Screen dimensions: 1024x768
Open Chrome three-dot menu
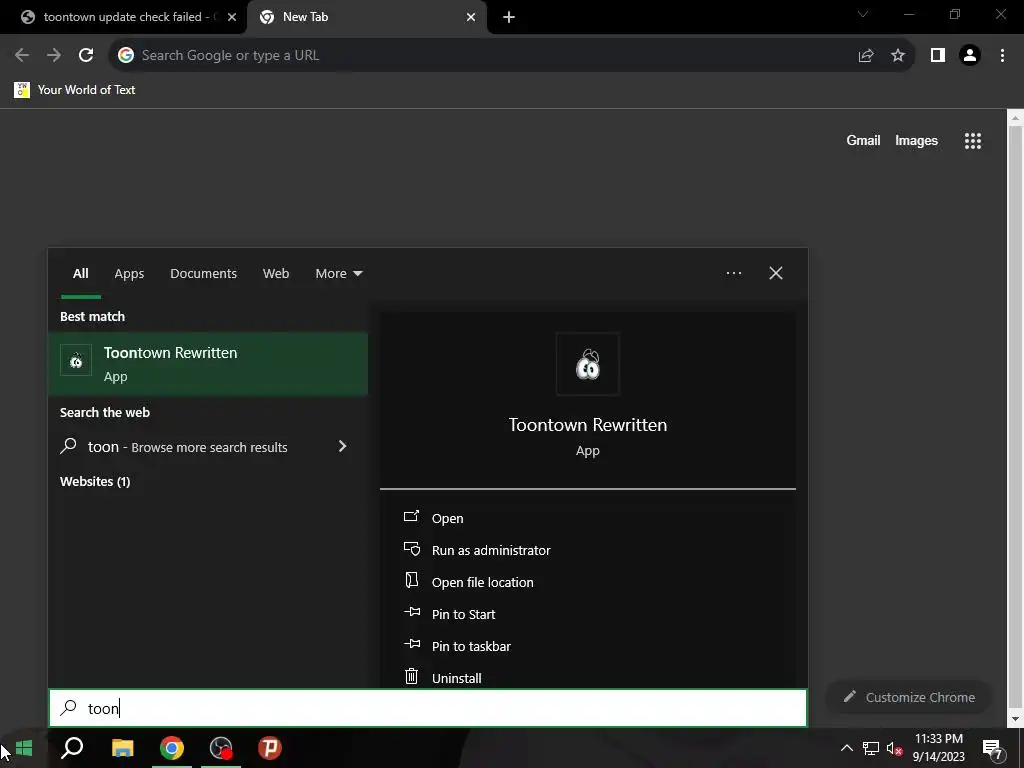pyautogui.click(x=1002, y=56)
